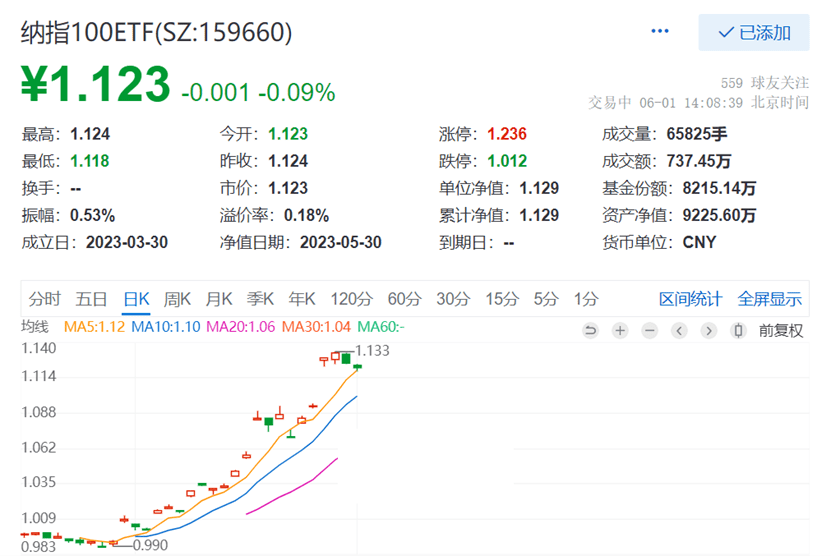Open 区间统计 range statistics
Image resolution: width=831 pixels, height=556 pixels.
coord(690,298)
